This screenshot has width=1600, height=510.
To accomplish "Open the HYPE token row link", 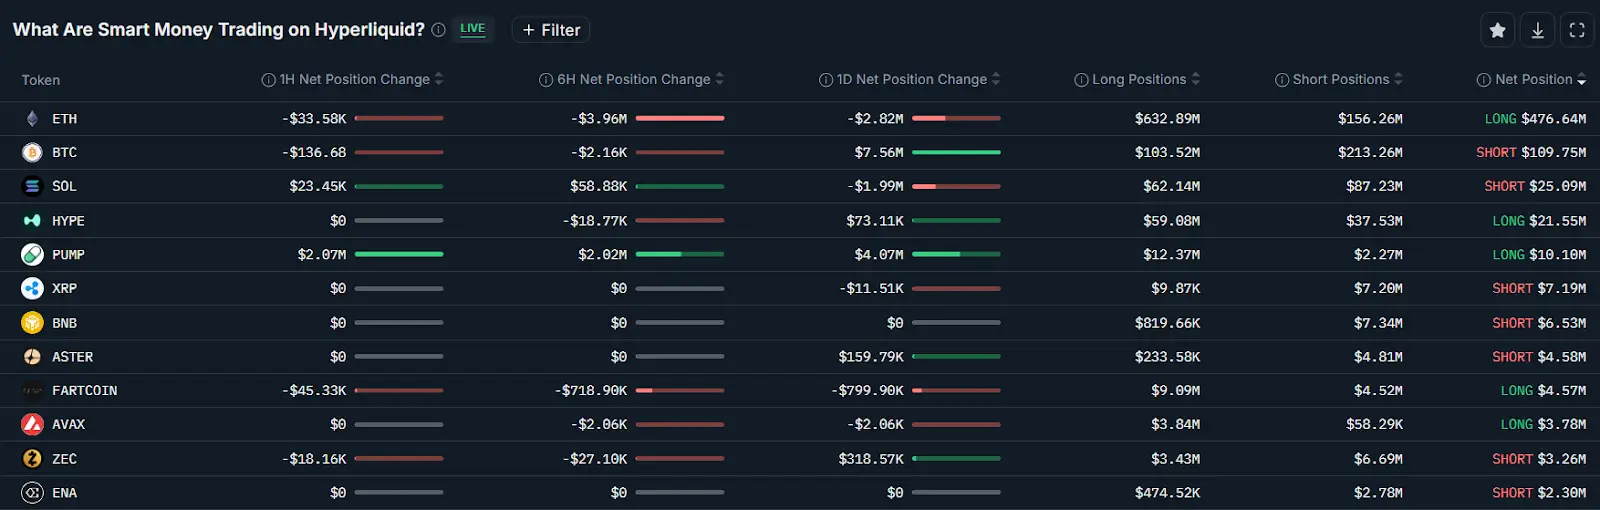I will [68, 221].
